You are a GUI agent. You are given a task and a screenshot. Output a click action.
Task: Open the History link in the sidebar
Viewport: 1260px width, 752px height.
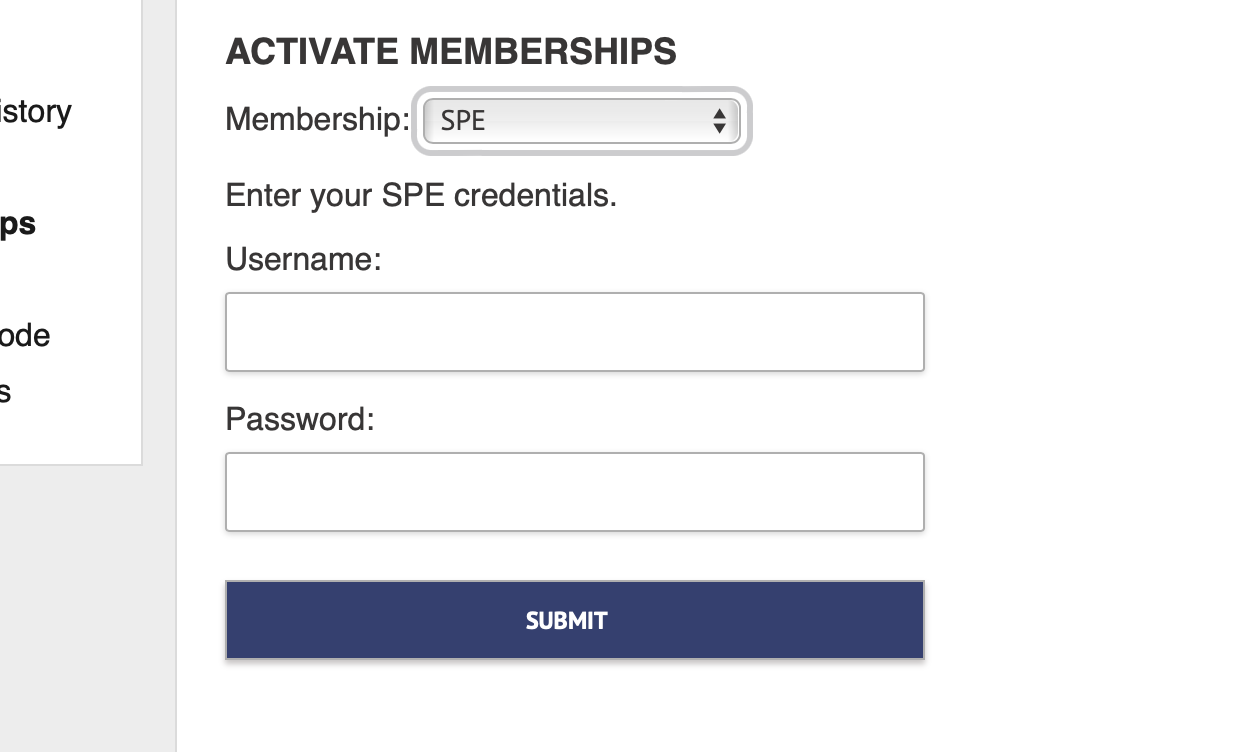(35, 112)
